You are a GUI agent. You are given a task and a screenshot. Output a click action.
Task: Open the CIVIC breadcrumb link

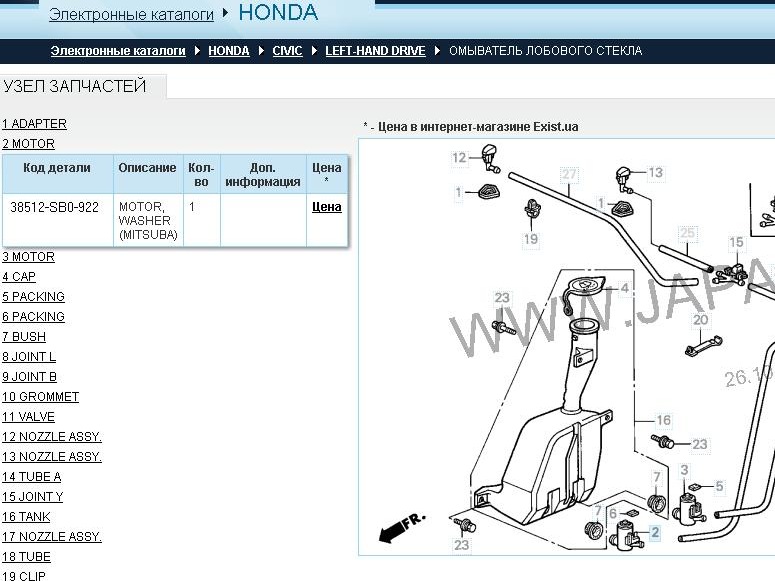tap(287, 50)
